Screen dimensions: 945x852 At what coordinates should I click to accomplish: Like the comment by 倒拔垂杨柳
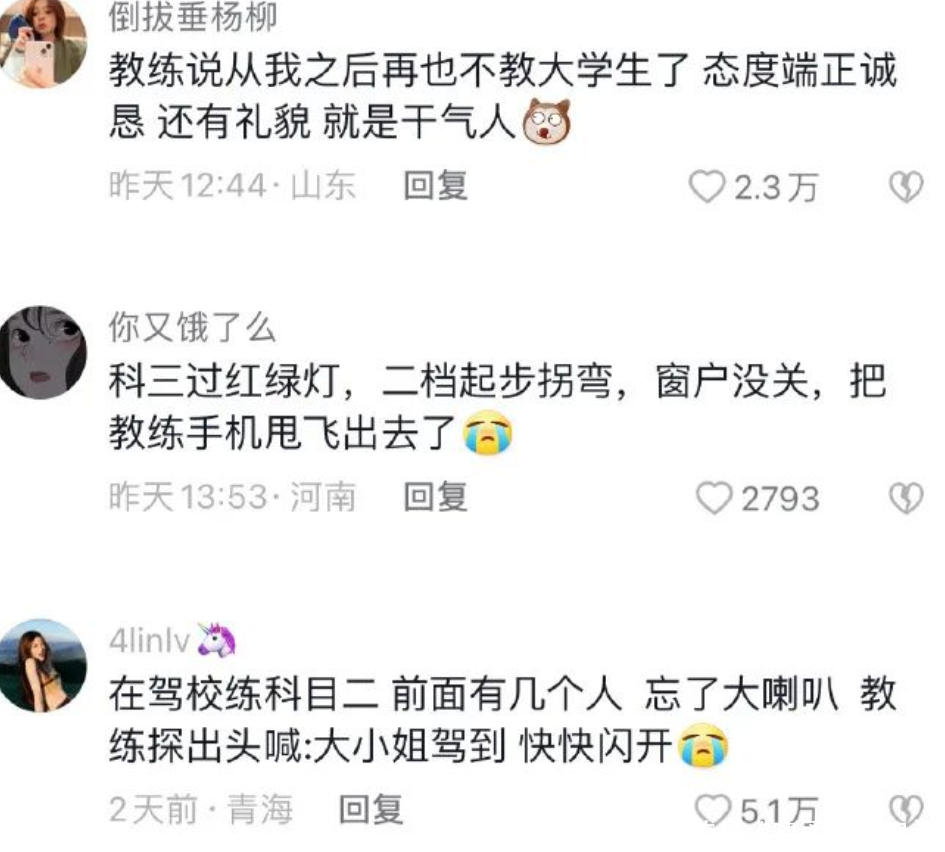[707, 187]
